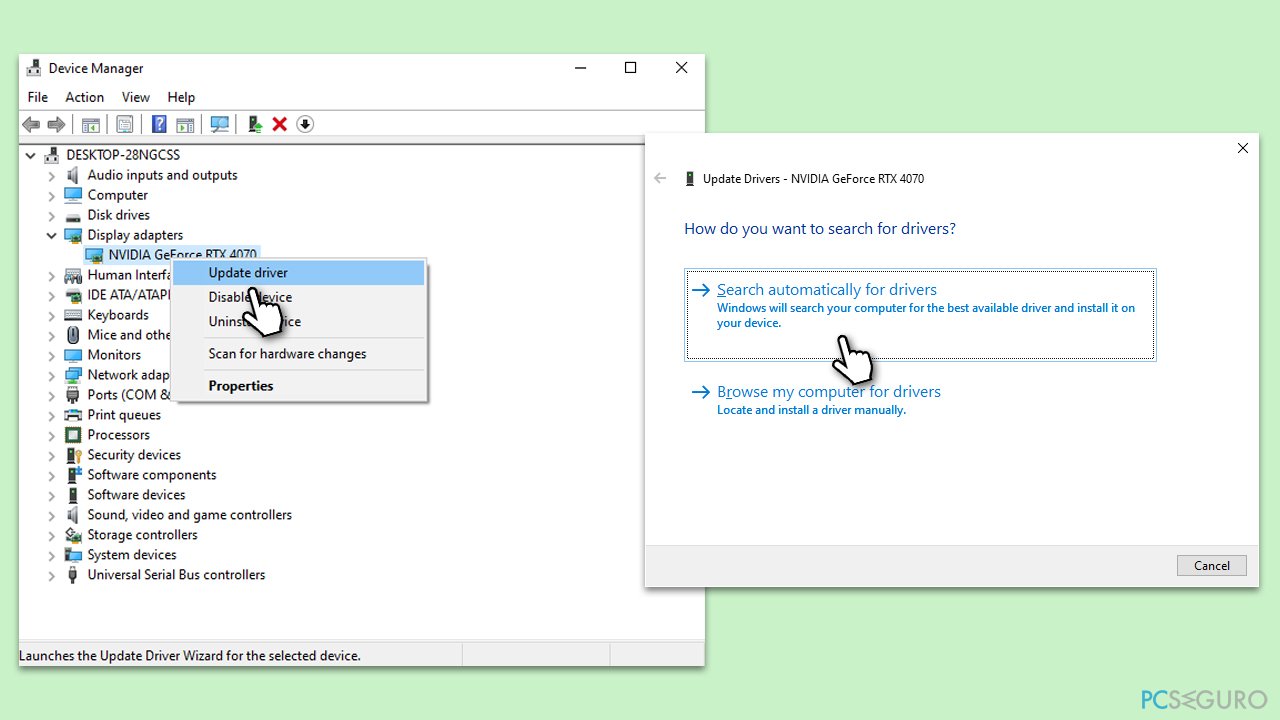Image resolution: width=1280 pixels, height=720 pixels.
Task: Select the Storage controllers label
Action: point(142,535)
